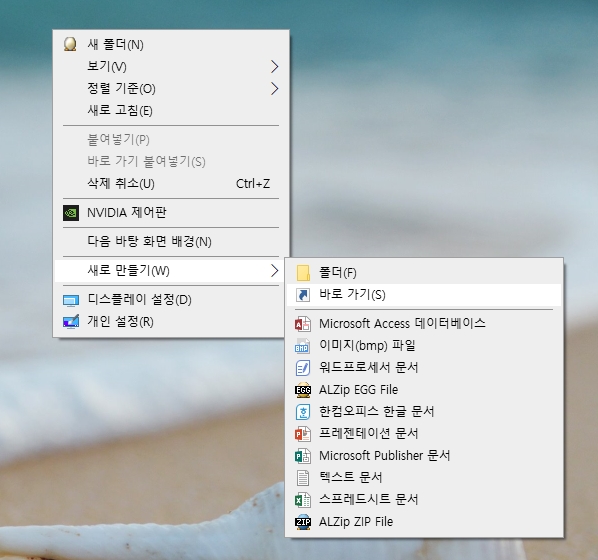The image size is (598, 560).
Task: Choose 워드프로세서 문서 entry
Action: 424,368
